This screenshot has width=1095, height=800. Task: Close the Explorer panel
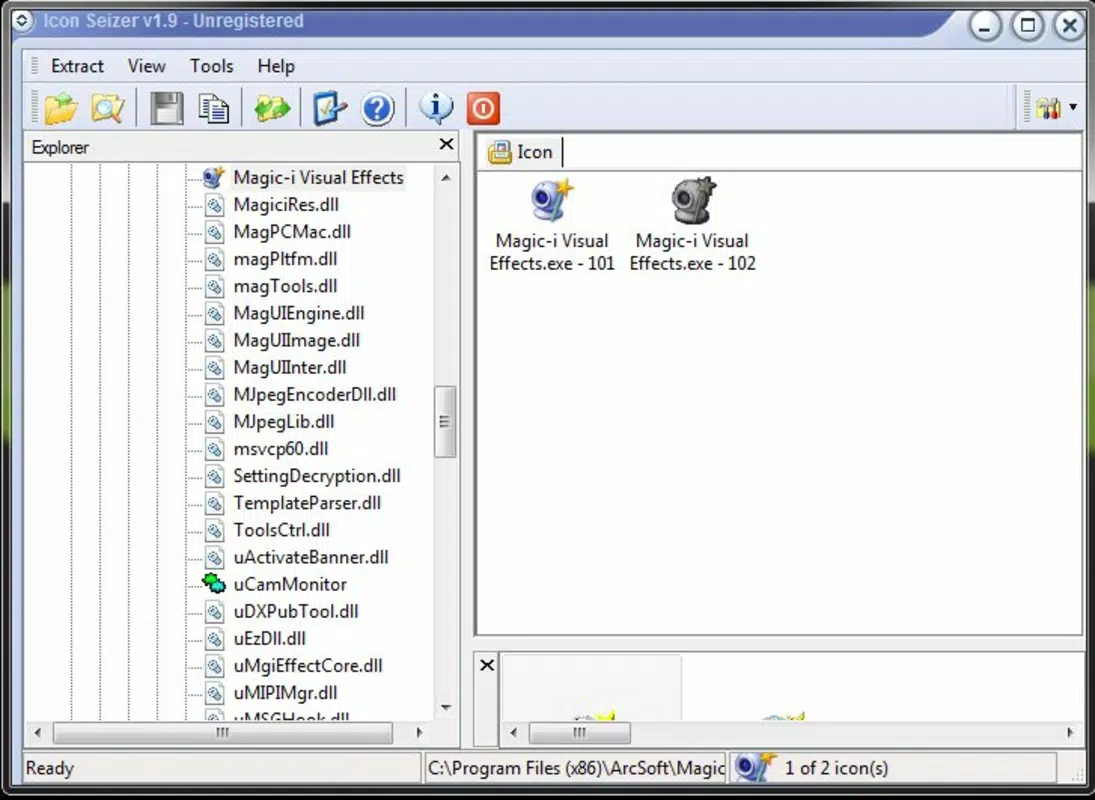(446, 145)
